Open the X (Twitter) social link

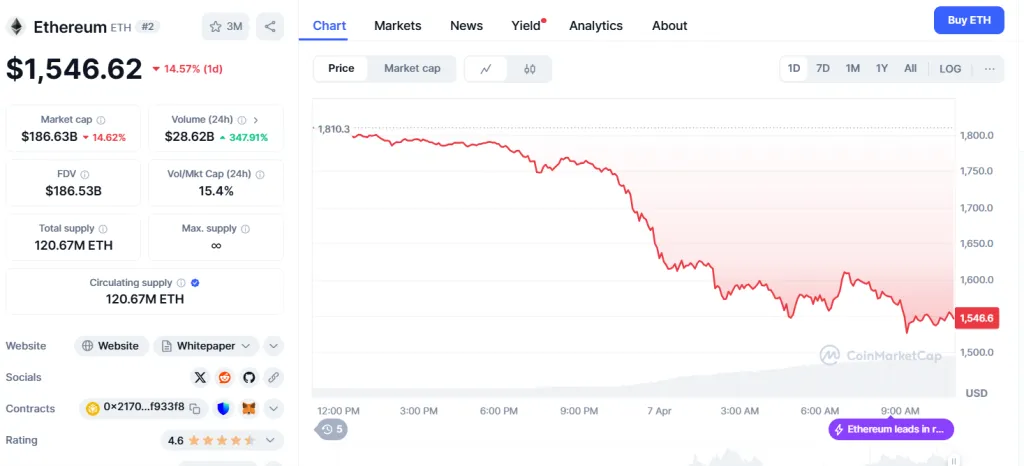click(200, 377)
